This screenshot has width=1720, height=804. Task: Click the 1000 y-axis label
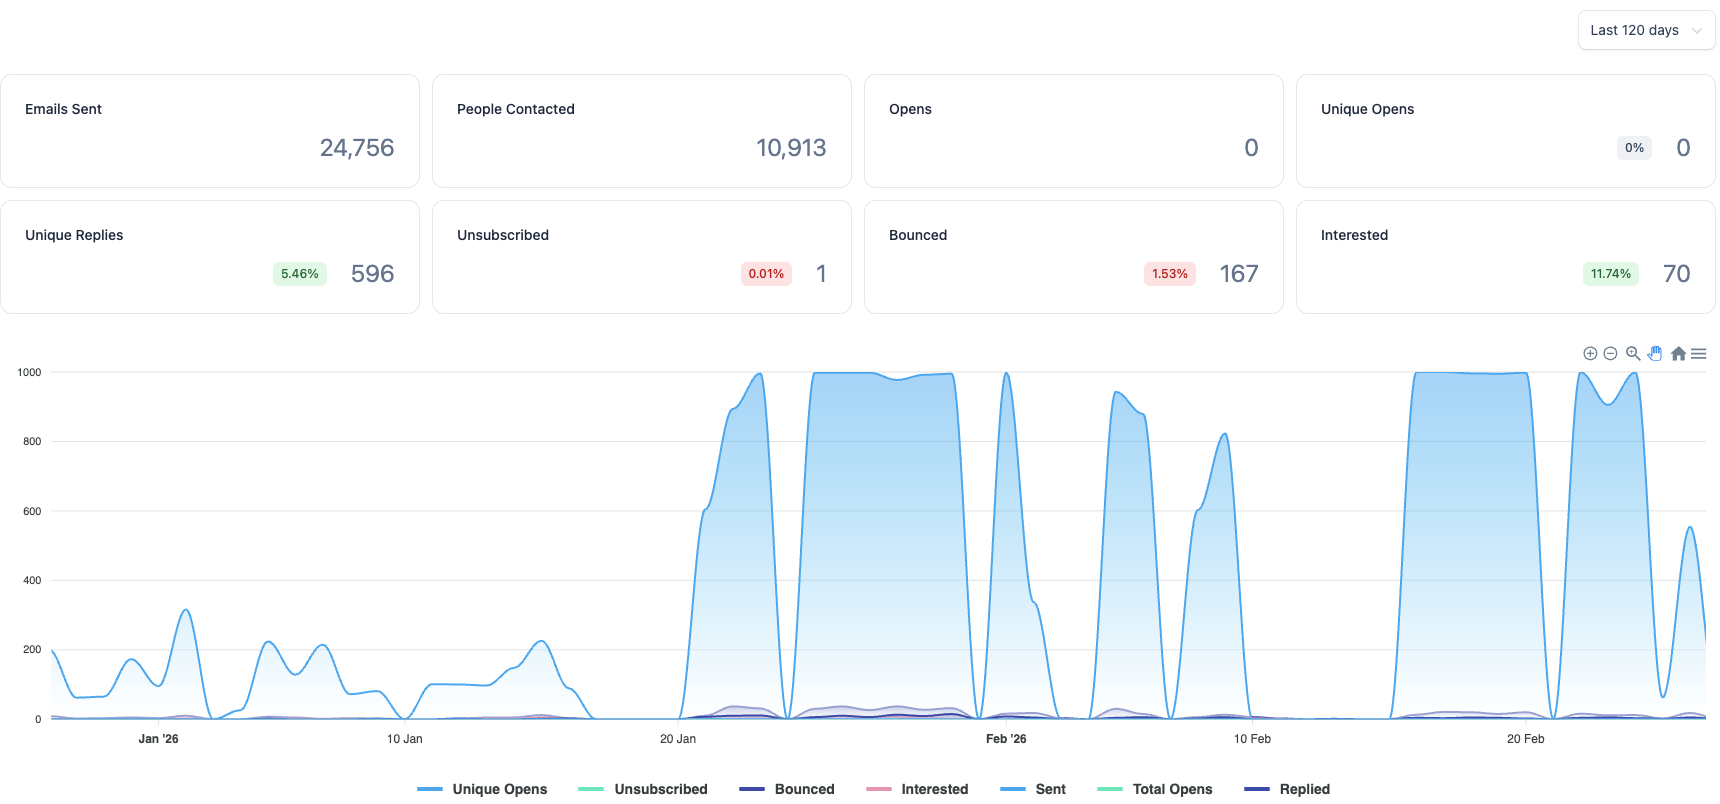pos(29,372)
